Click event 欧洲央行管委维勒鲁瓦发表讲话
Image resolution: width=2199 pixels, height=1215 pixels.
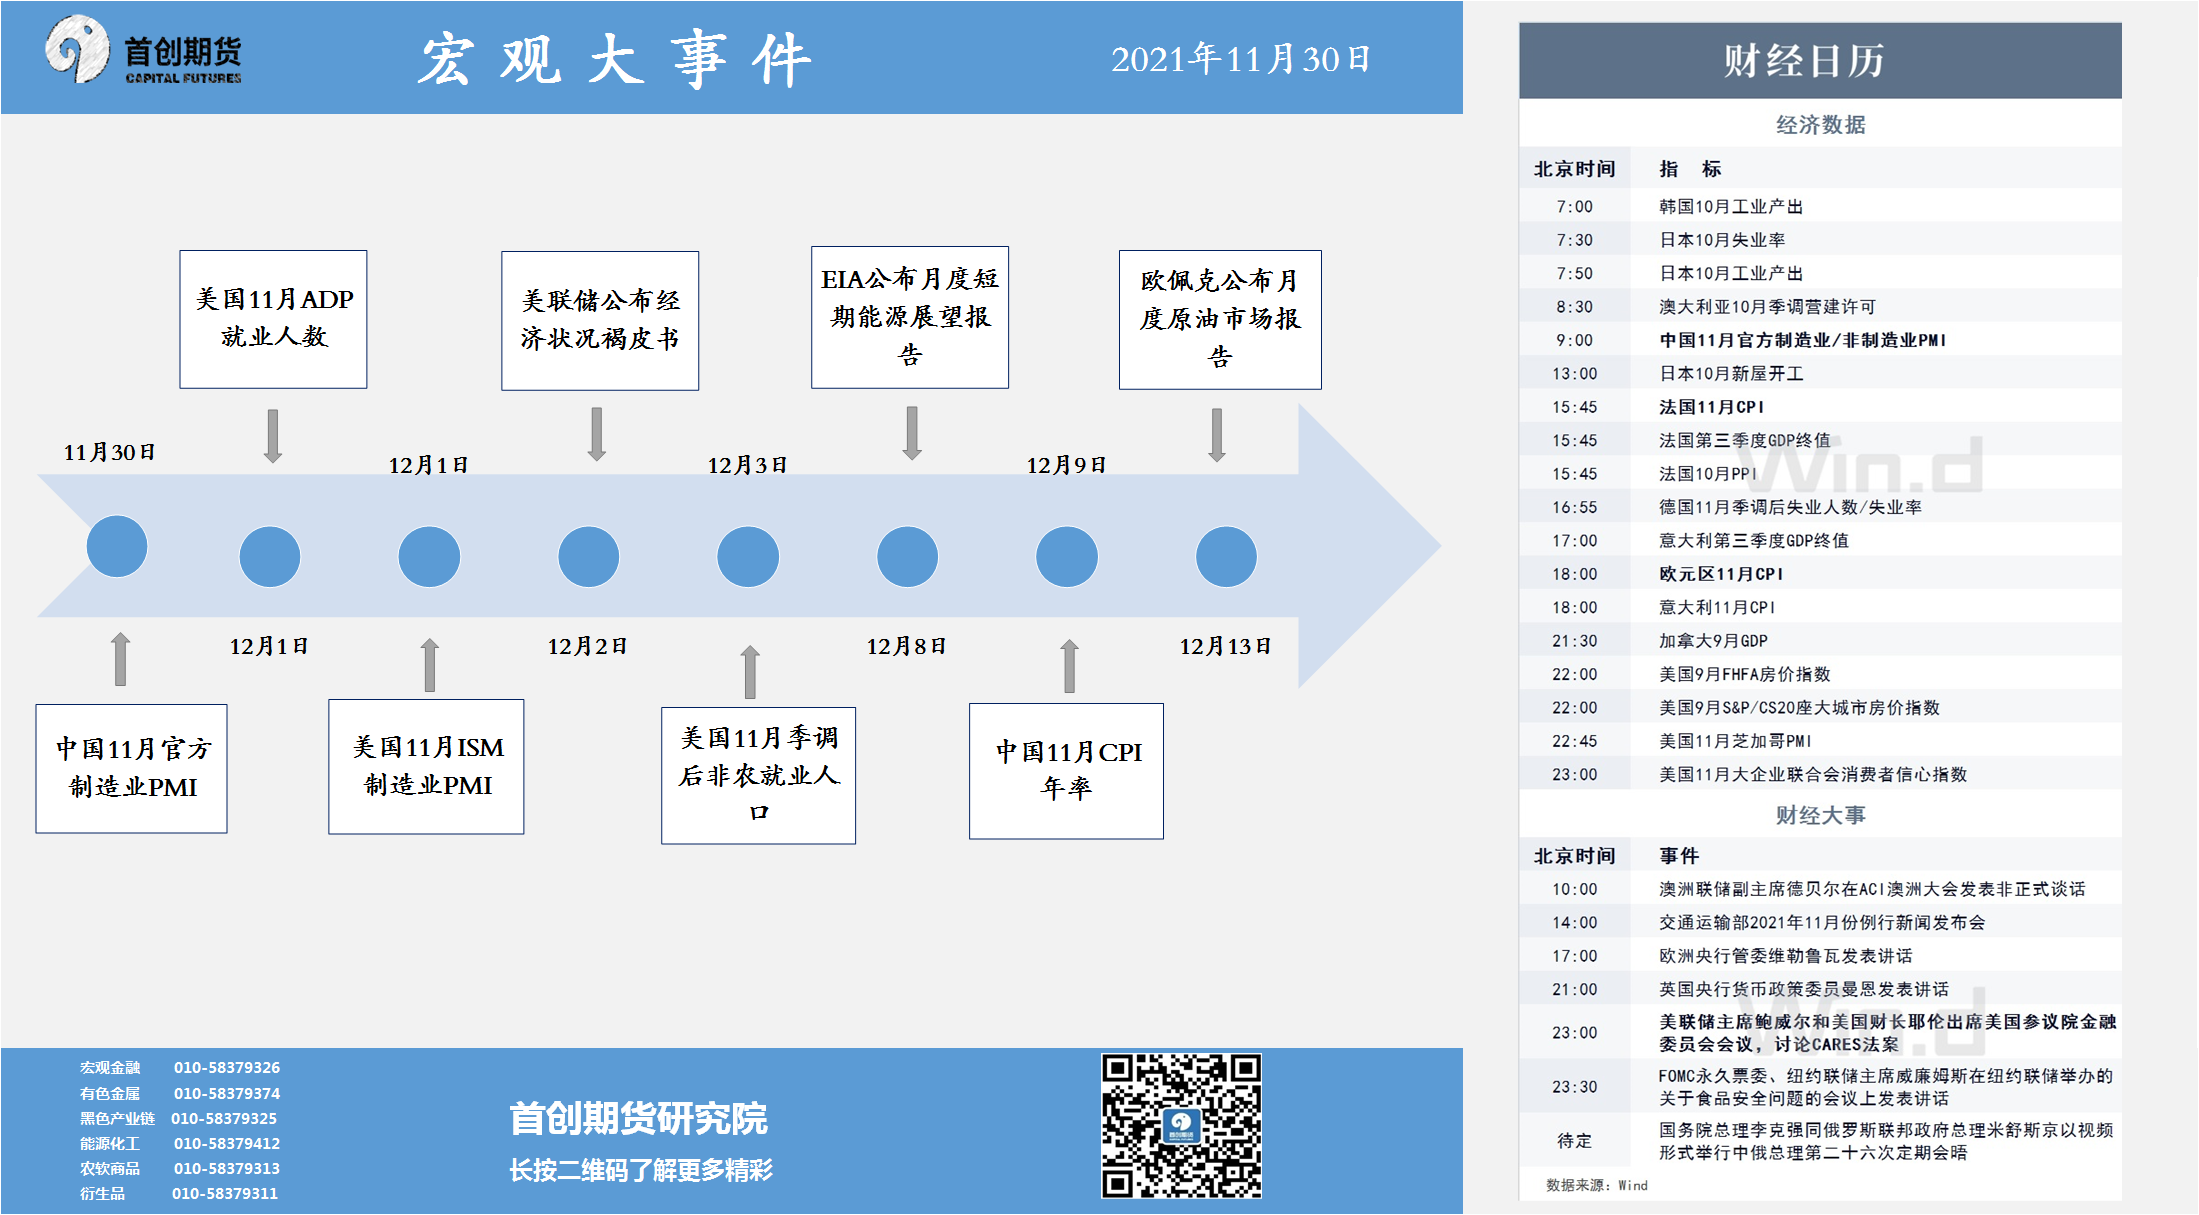click(1820, 956)
